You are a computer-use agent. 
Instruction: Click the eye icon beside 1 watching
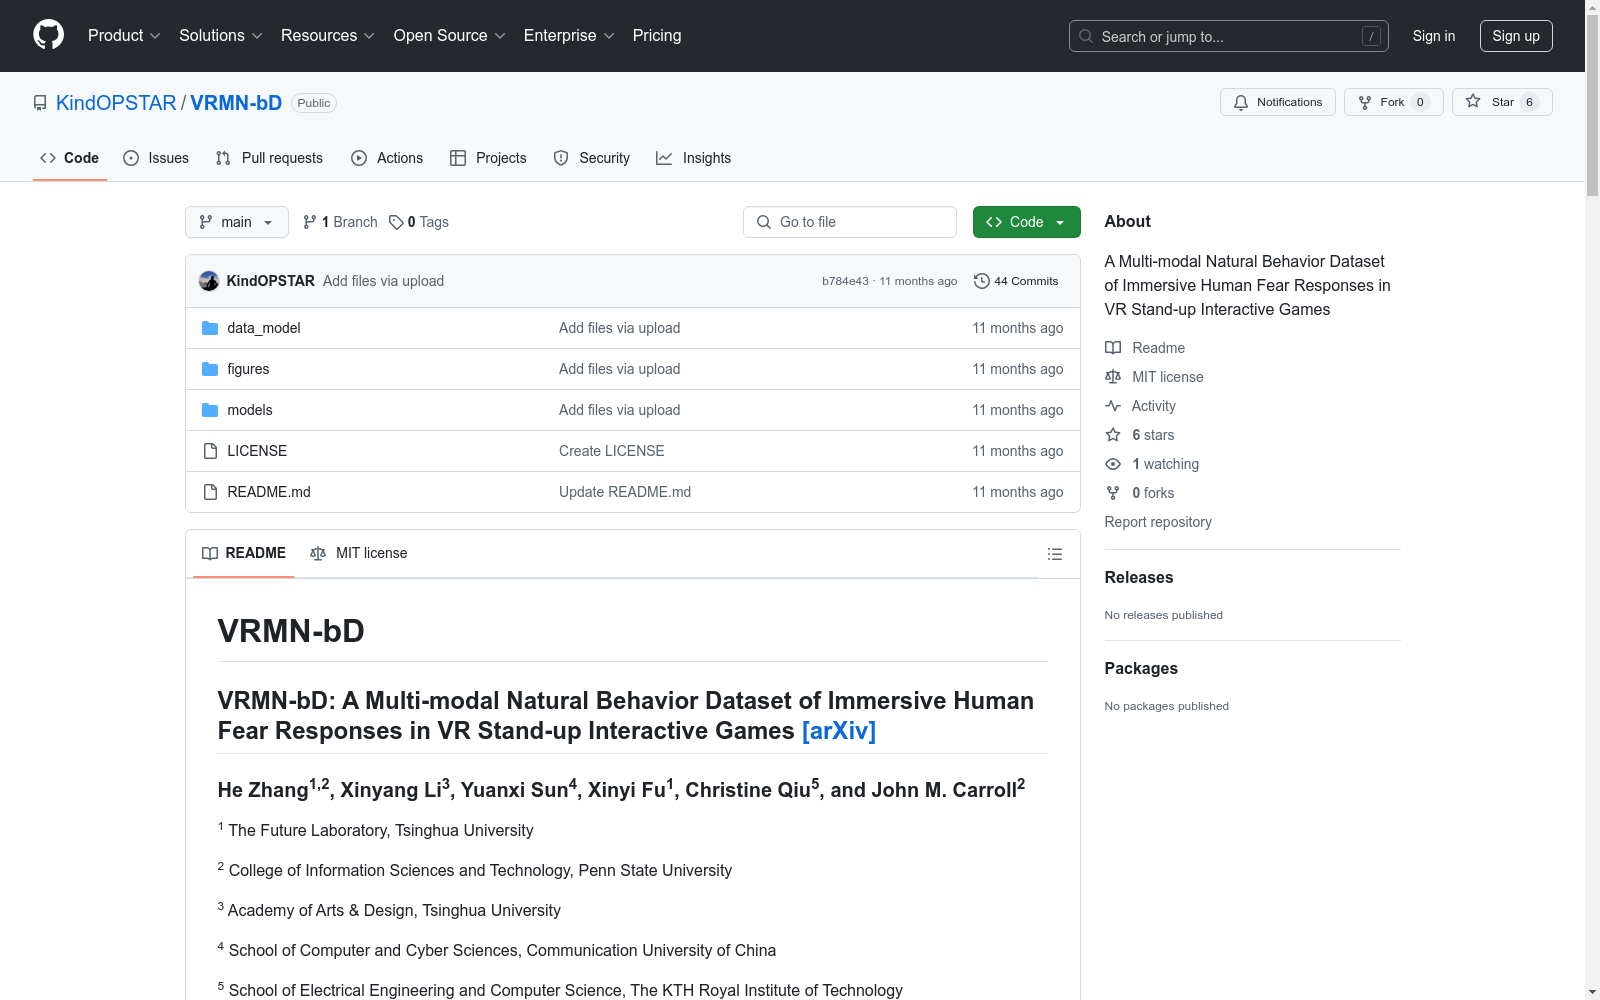tap(1113, 464)
